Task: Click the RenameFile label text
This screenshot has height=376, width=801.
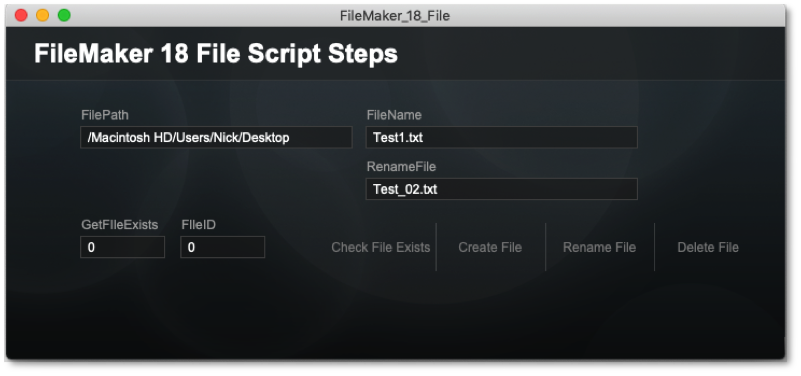Action: (401, 167)
